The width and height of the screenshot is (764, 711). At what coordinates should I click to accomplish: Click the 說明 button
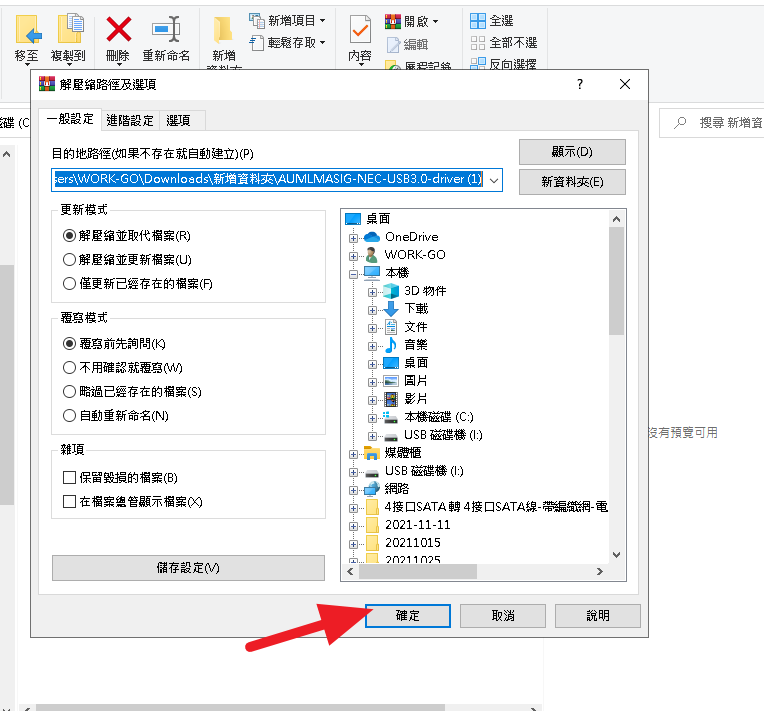(598, 616)
